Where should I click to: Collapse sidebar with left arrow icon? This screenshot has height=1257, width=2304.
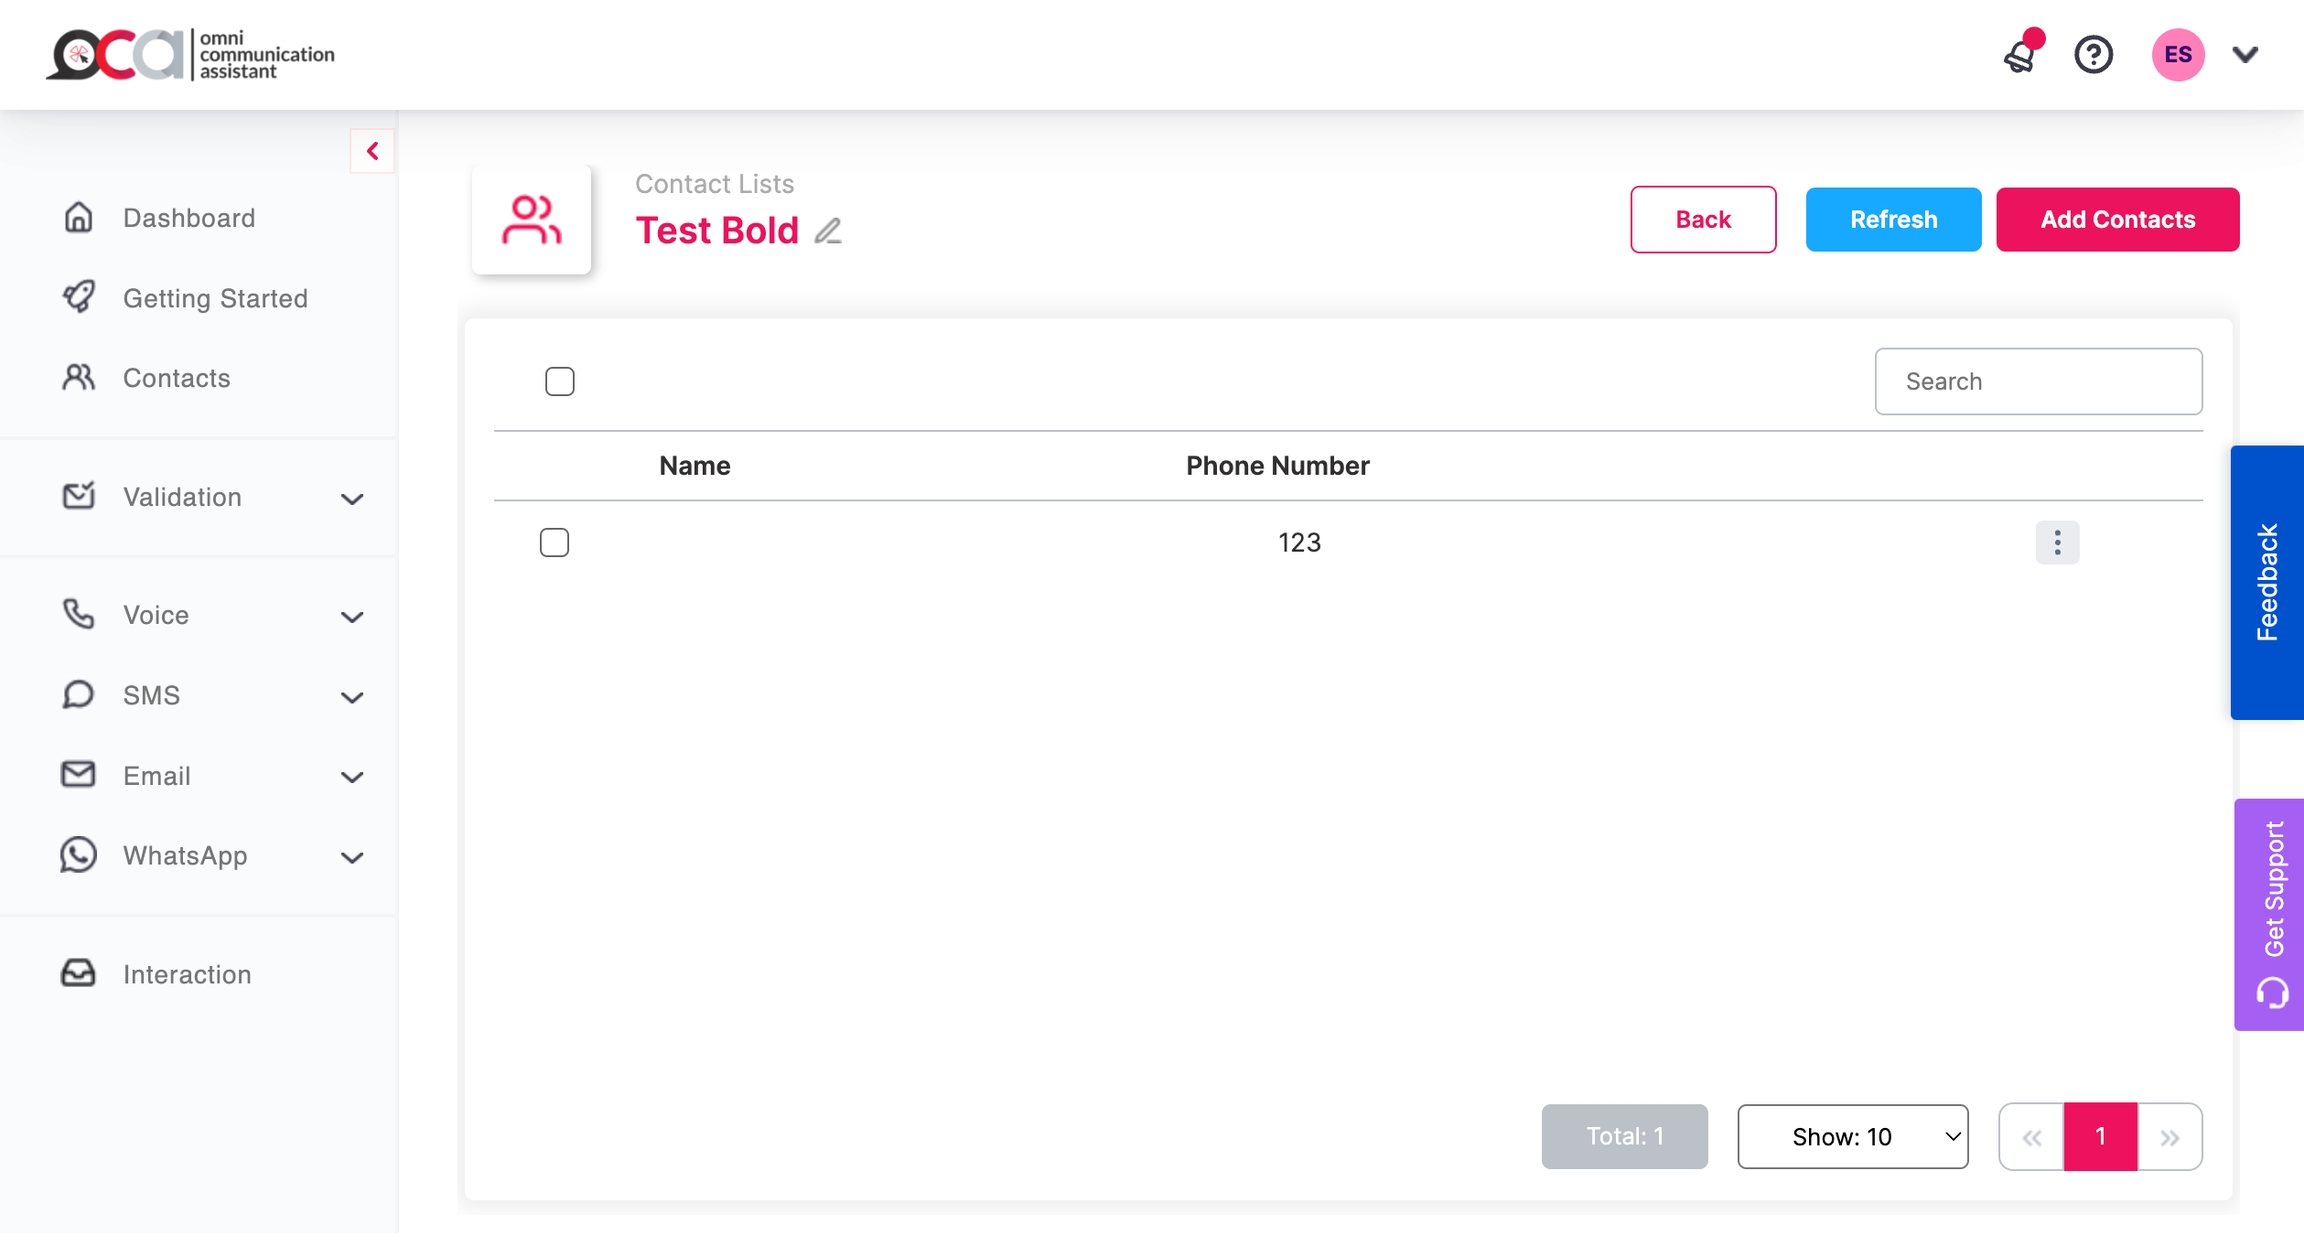[x=372, y=151]
